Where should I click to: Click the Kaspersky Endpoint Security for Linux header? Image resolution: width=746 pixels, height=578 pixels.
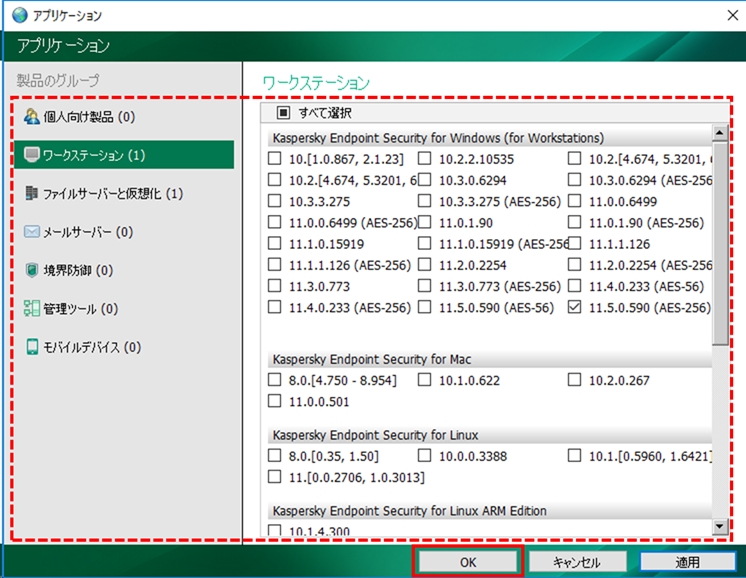pos(490,435)
